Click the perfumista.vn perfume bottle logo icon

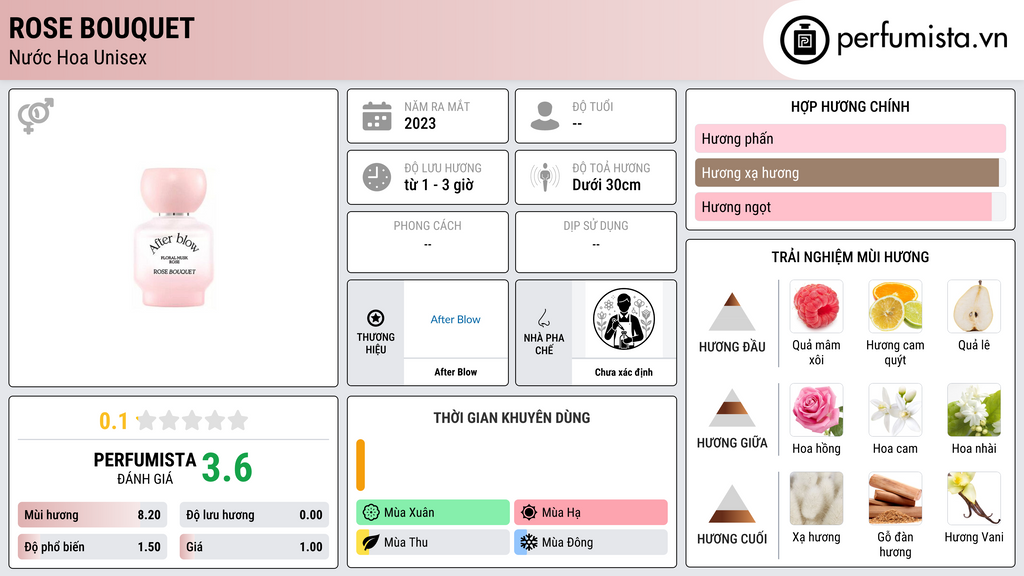pos(804,40)
